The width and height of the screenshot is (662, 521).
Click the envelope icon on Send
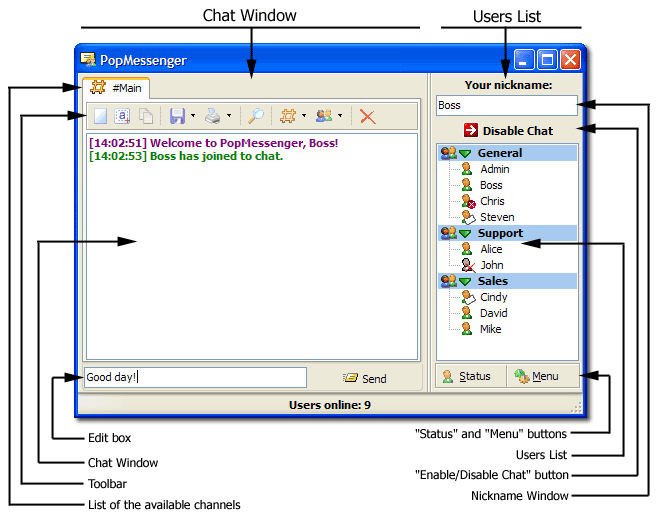(x=350, y=377)
